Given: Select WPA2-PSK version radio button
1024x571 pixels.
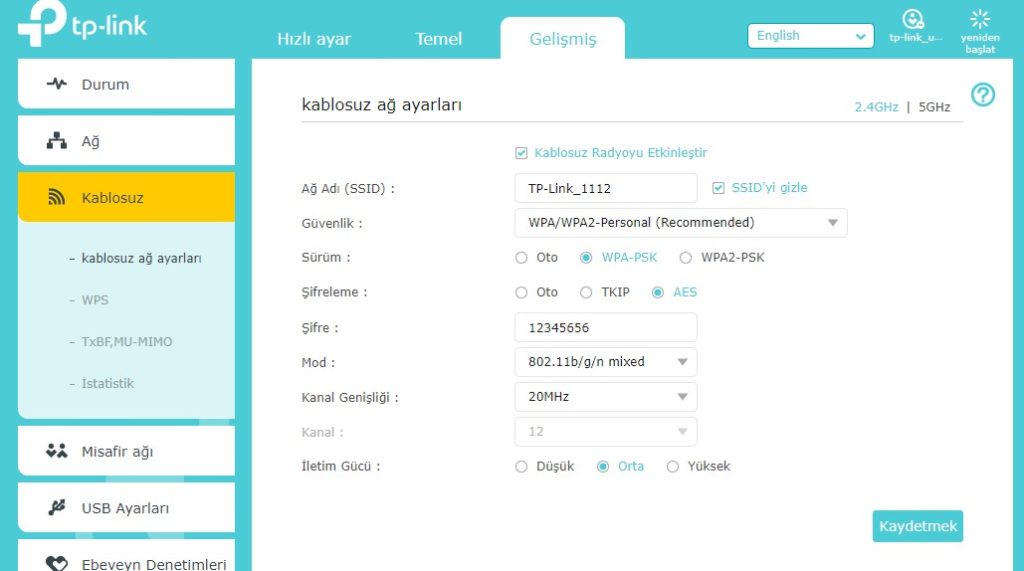Looking at the screenshot, I should (685, 258).
